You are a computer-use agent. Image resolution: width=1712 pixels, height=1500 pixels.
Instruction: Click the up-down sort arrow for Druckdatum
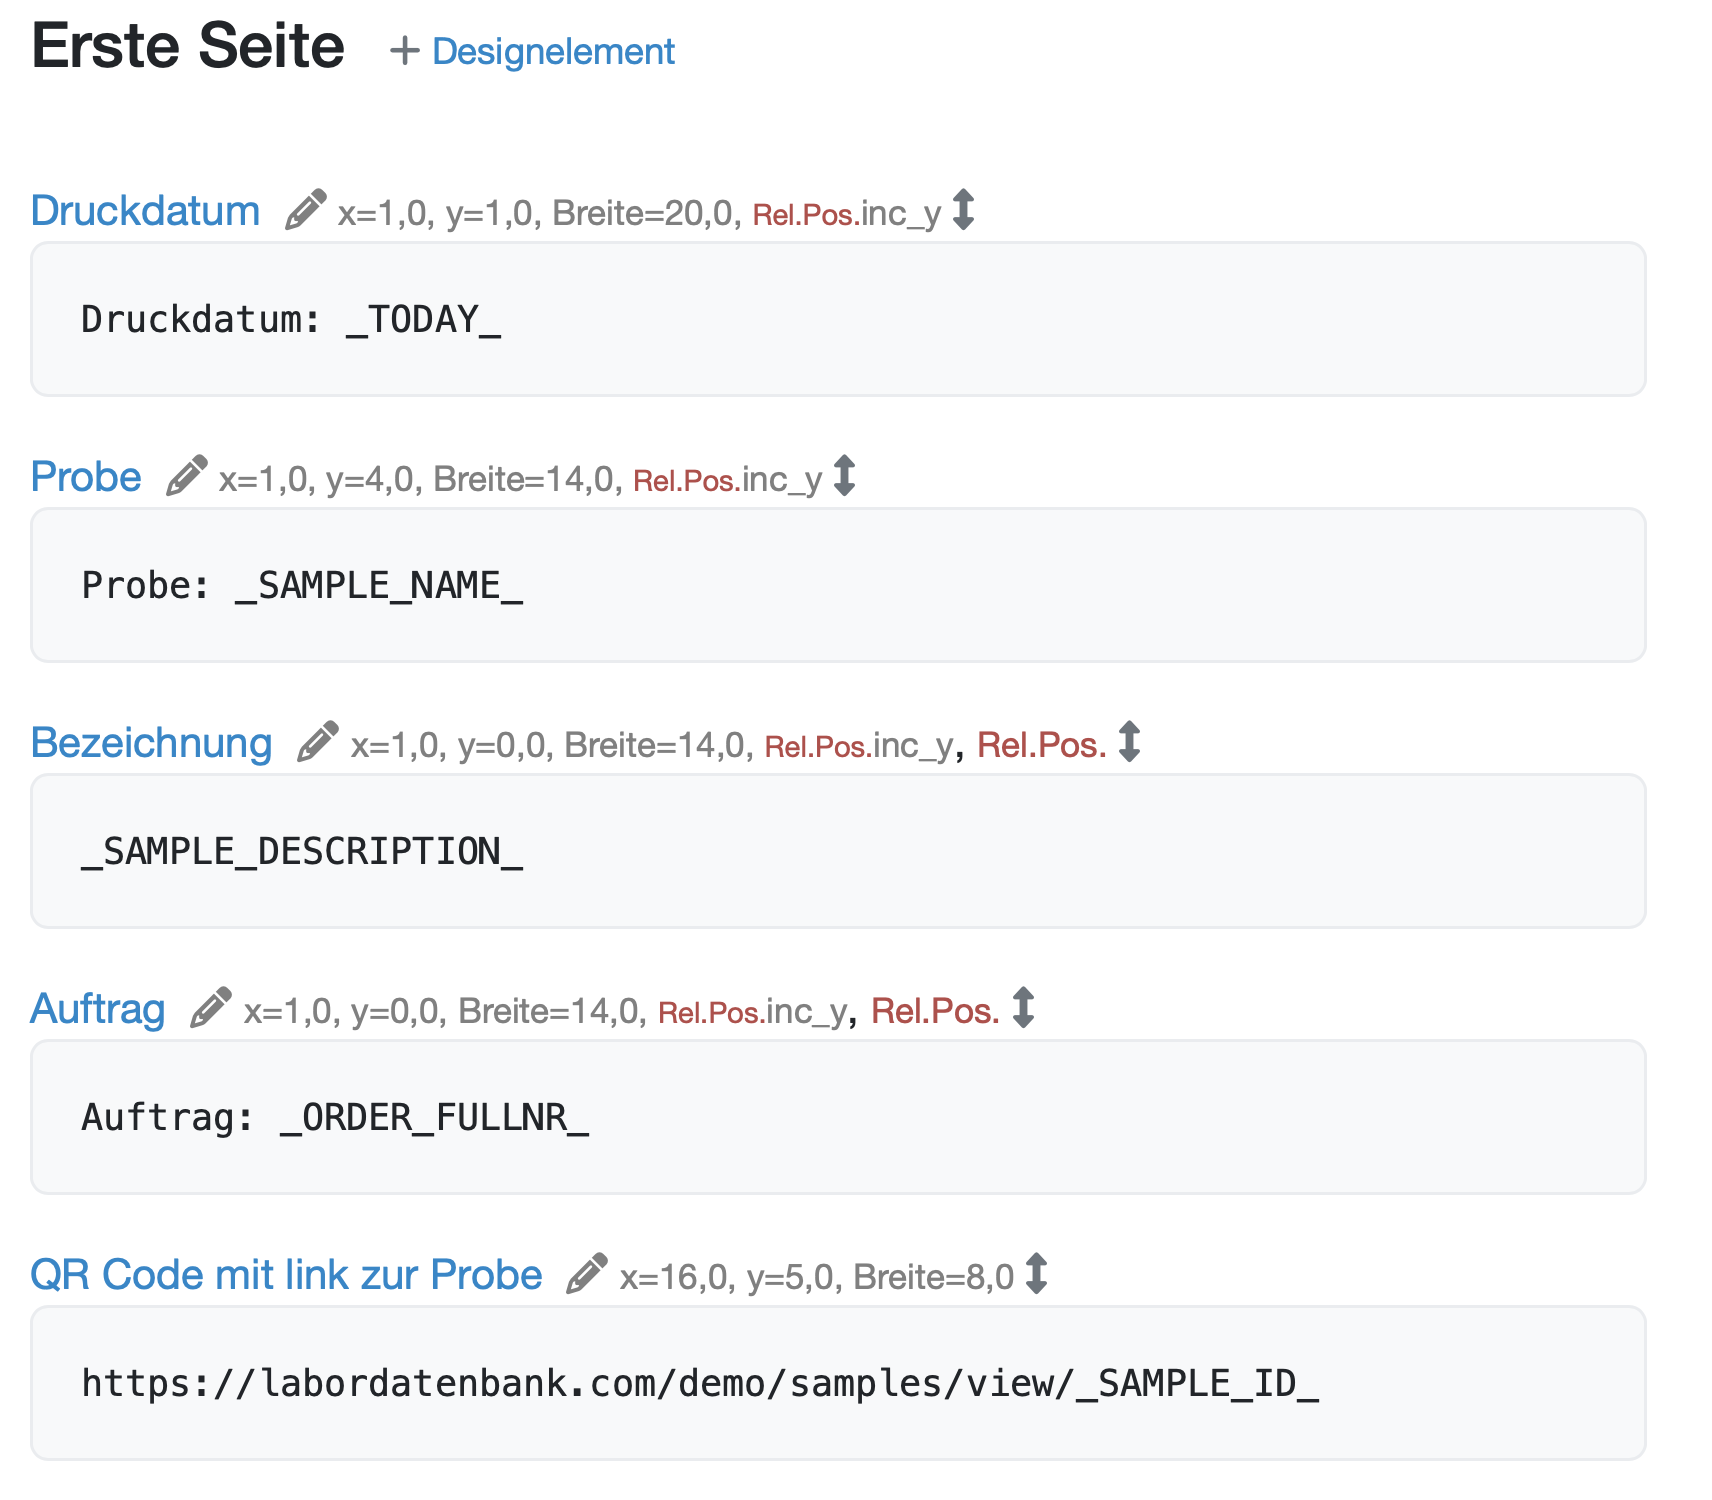point(963,210)
